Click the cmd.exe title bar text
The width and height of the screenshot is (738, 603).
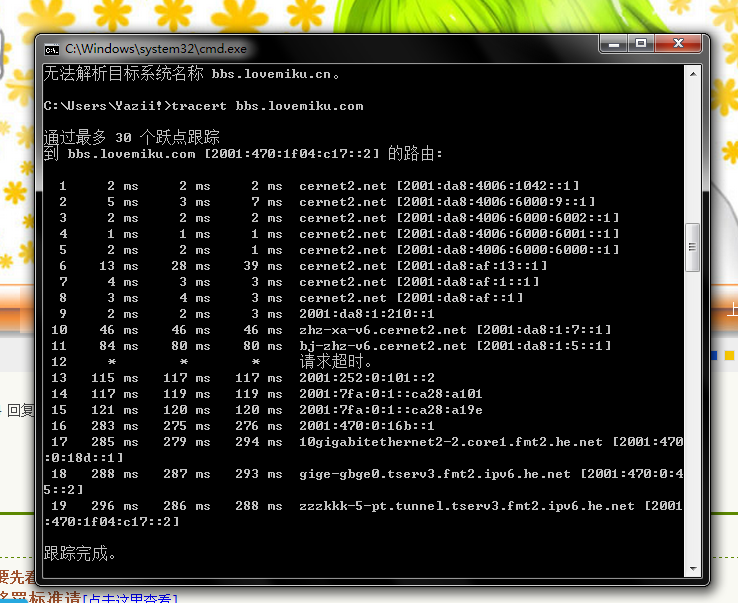coord(156,49)
